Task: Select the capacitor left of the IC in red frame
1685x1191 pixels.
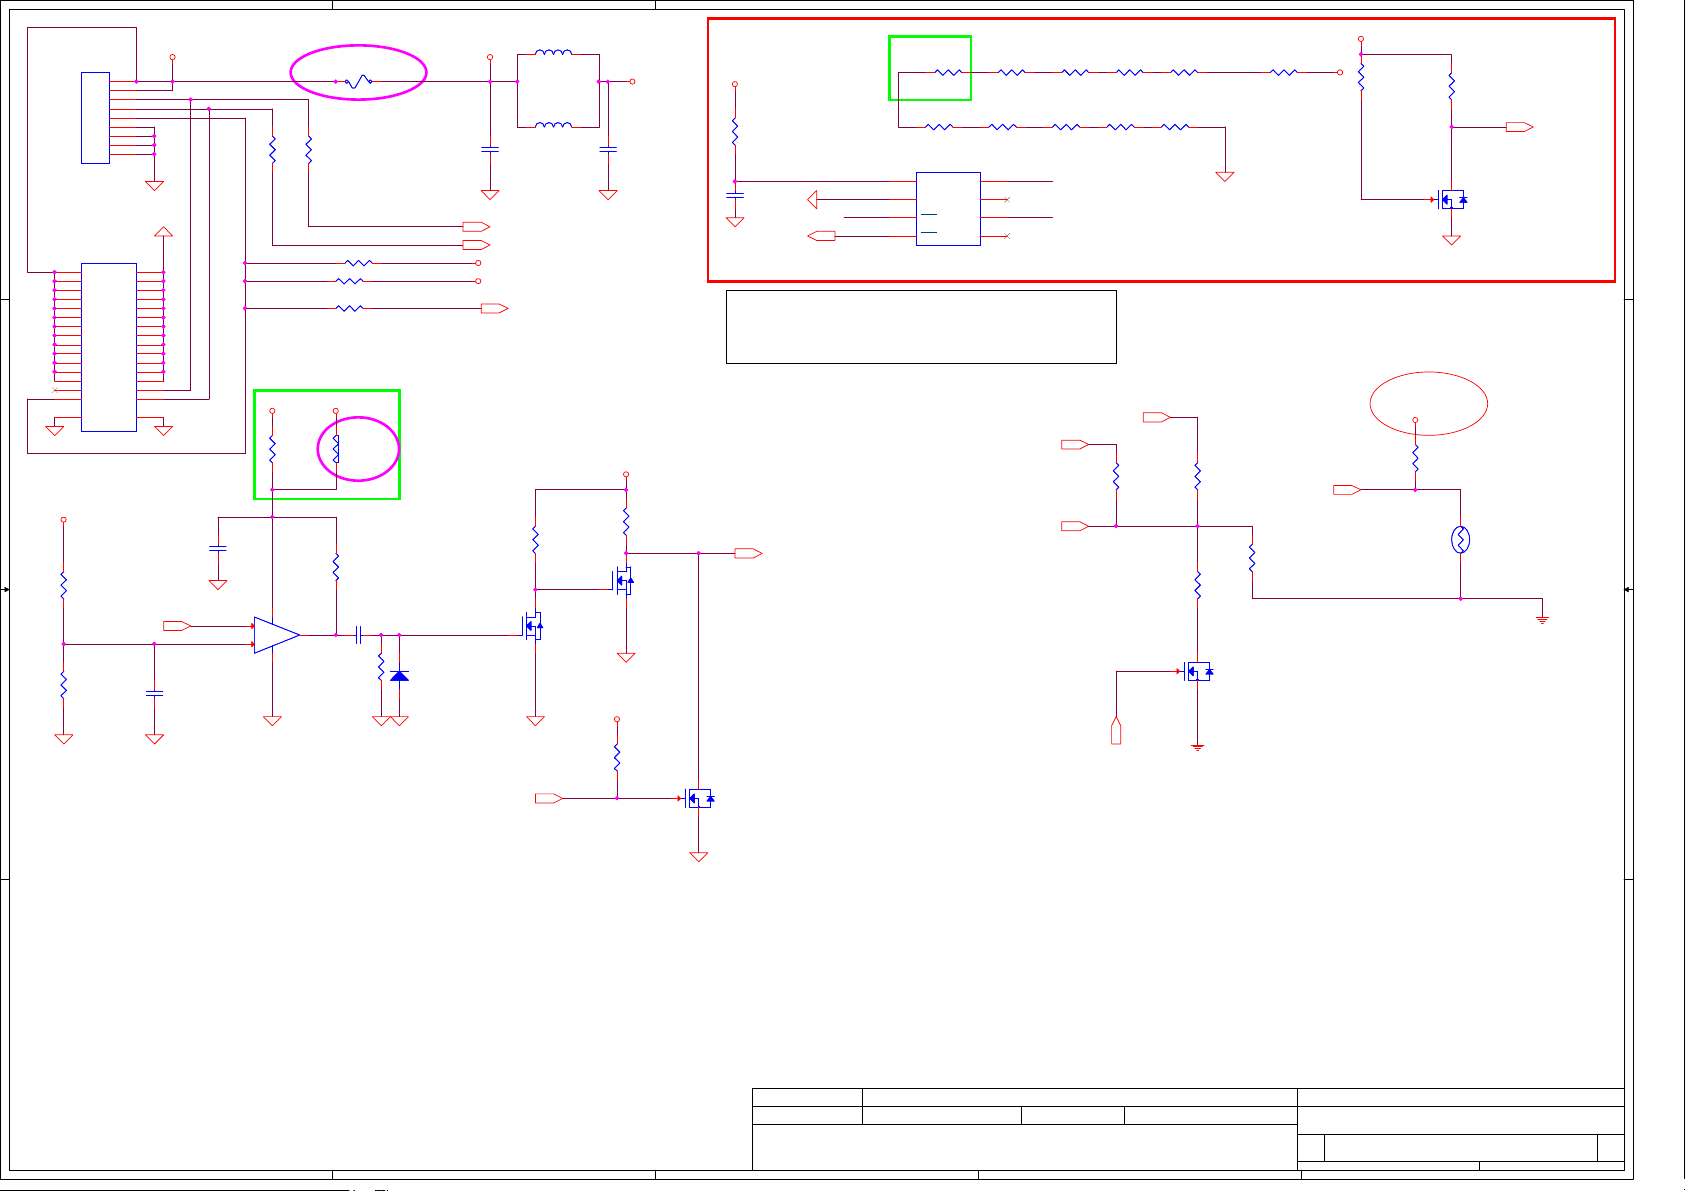Action: click(735, 195)
